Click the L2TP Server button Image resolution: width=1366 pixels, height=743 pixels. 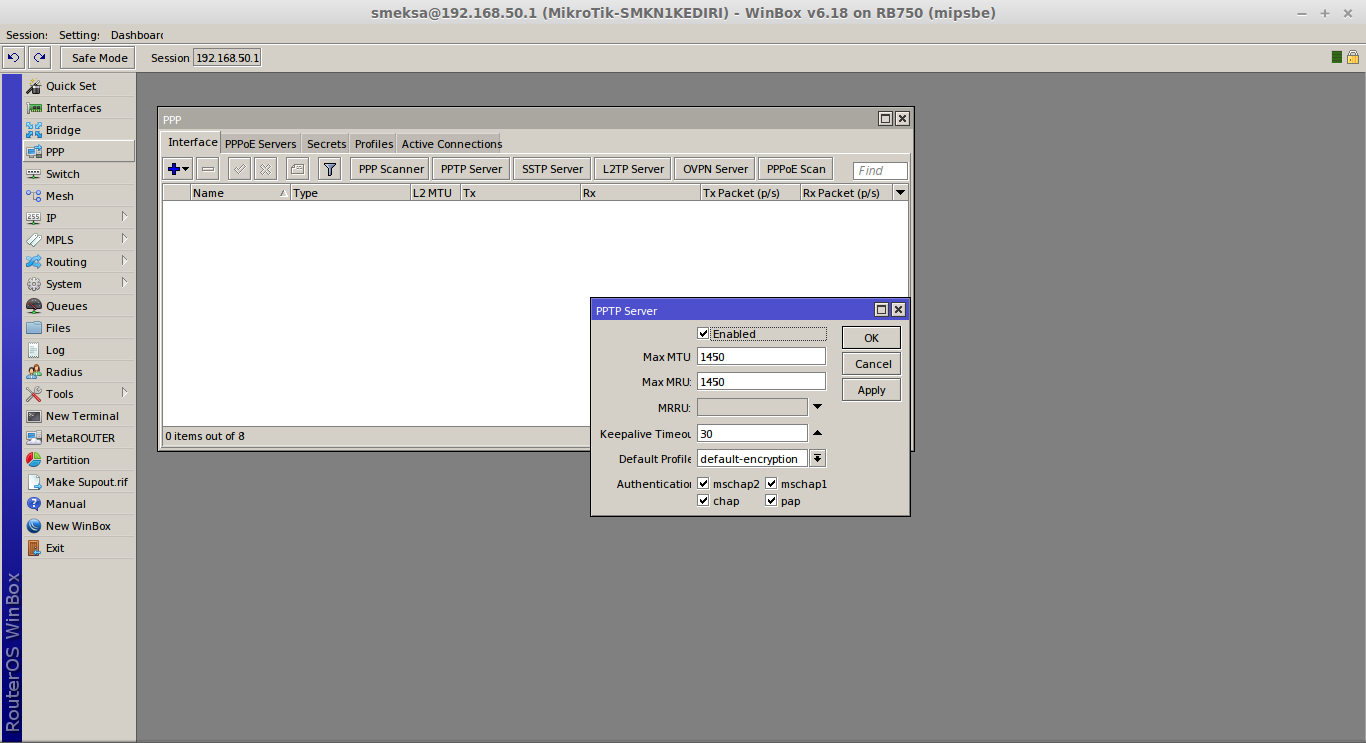(633, 169)
